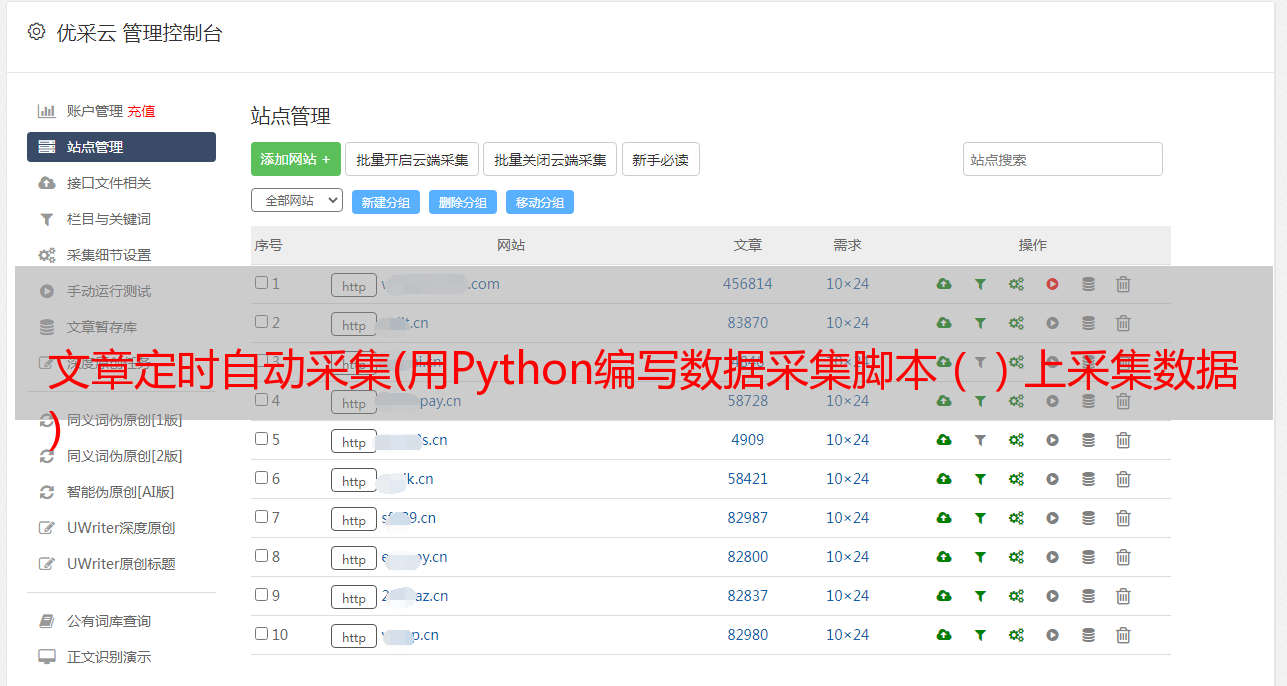Open 智能伪原创[AI版] in the sidebar
This screenshot has height=686, width=1287.
tap(121, 492)
